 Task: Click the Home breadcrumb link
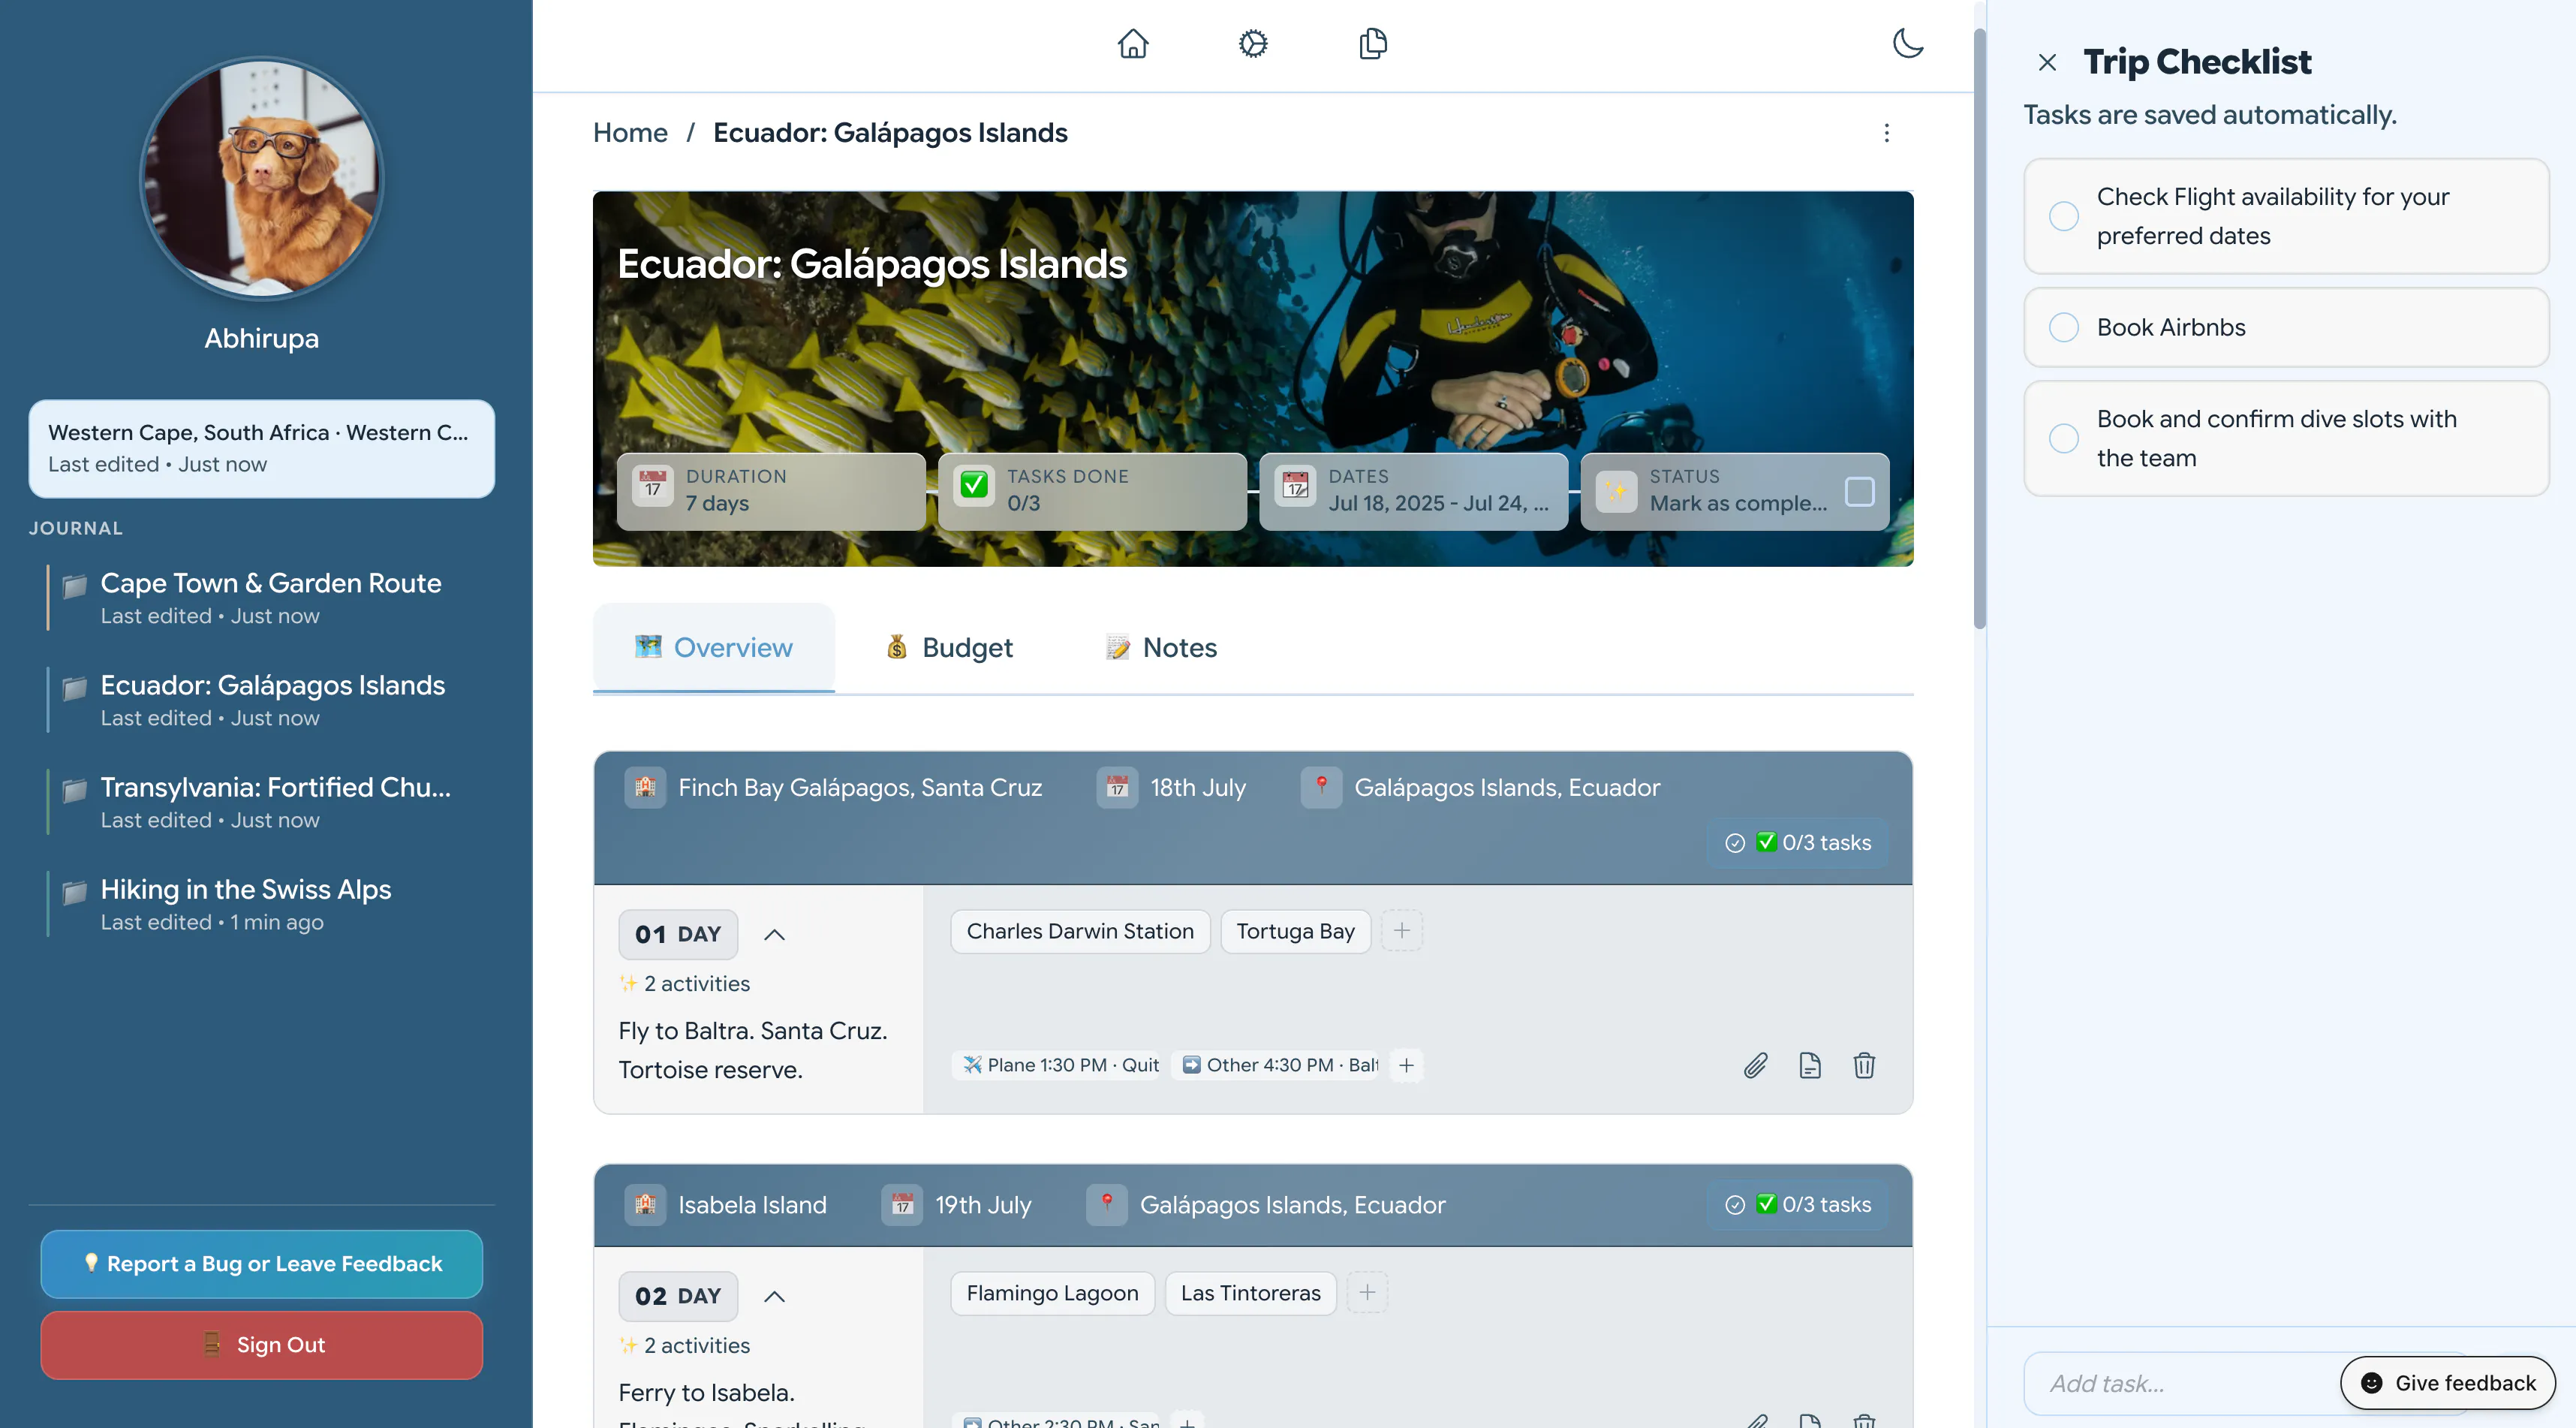click(x=630, y=133)
